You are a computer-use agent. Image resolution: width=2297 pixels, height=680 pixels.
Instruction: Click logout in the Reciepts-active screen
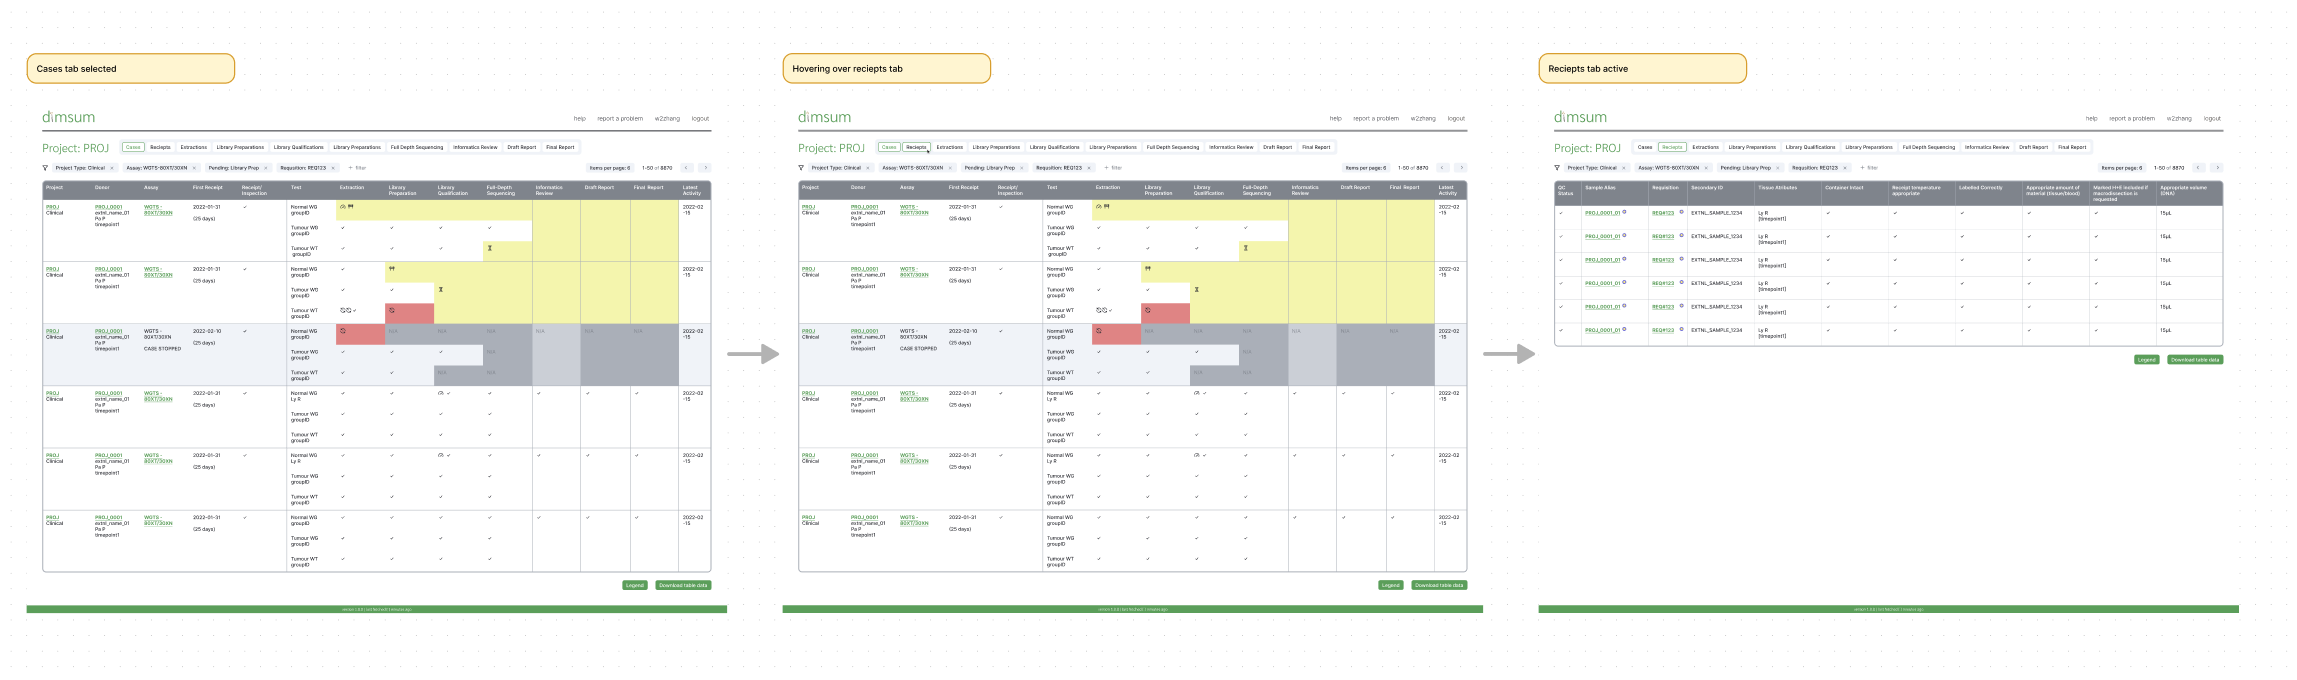(2212, 119)
